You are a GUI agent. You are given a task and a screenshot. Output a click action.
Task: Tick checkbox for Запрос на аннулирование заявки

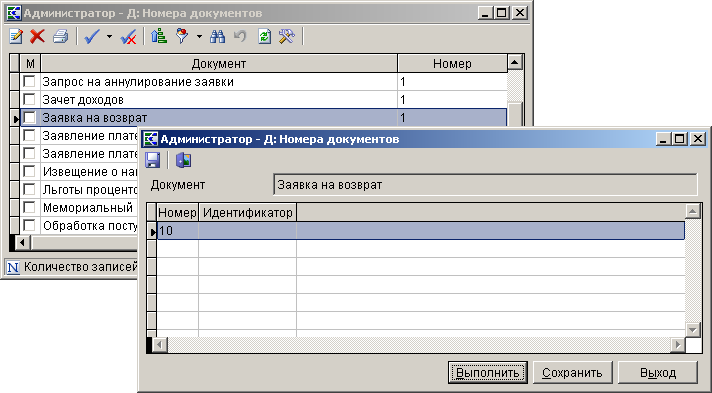pyautogui.click(x=29, y=81)
